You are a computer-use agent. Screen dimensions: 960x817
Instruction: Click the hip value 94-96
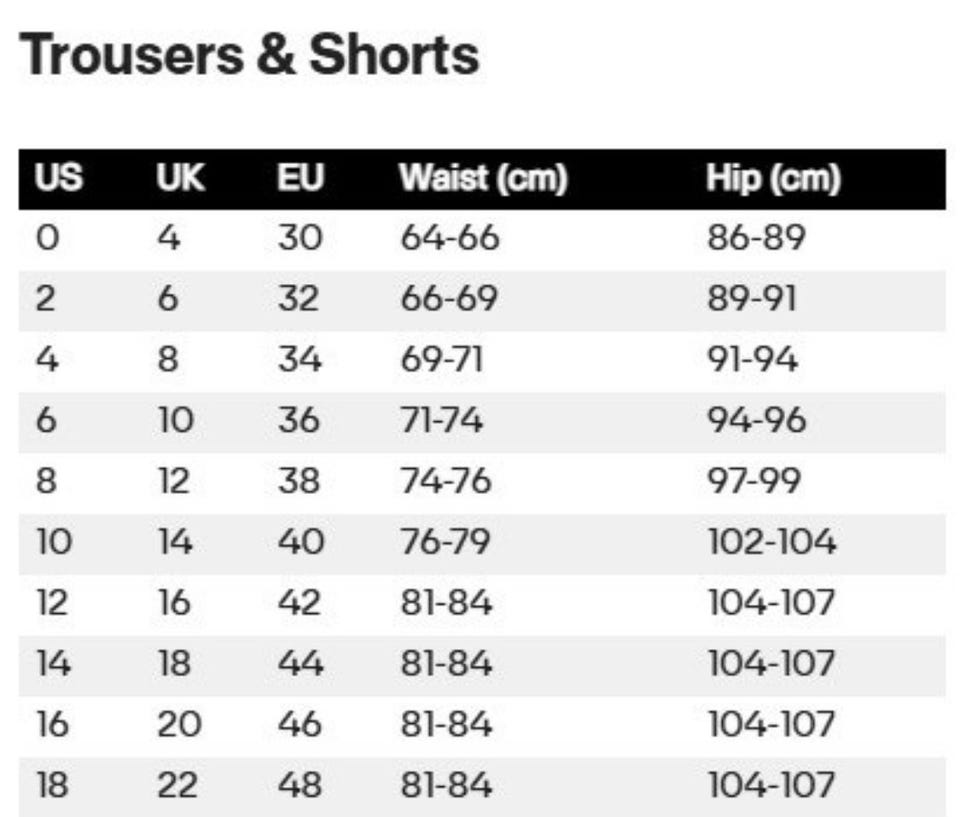757,421
